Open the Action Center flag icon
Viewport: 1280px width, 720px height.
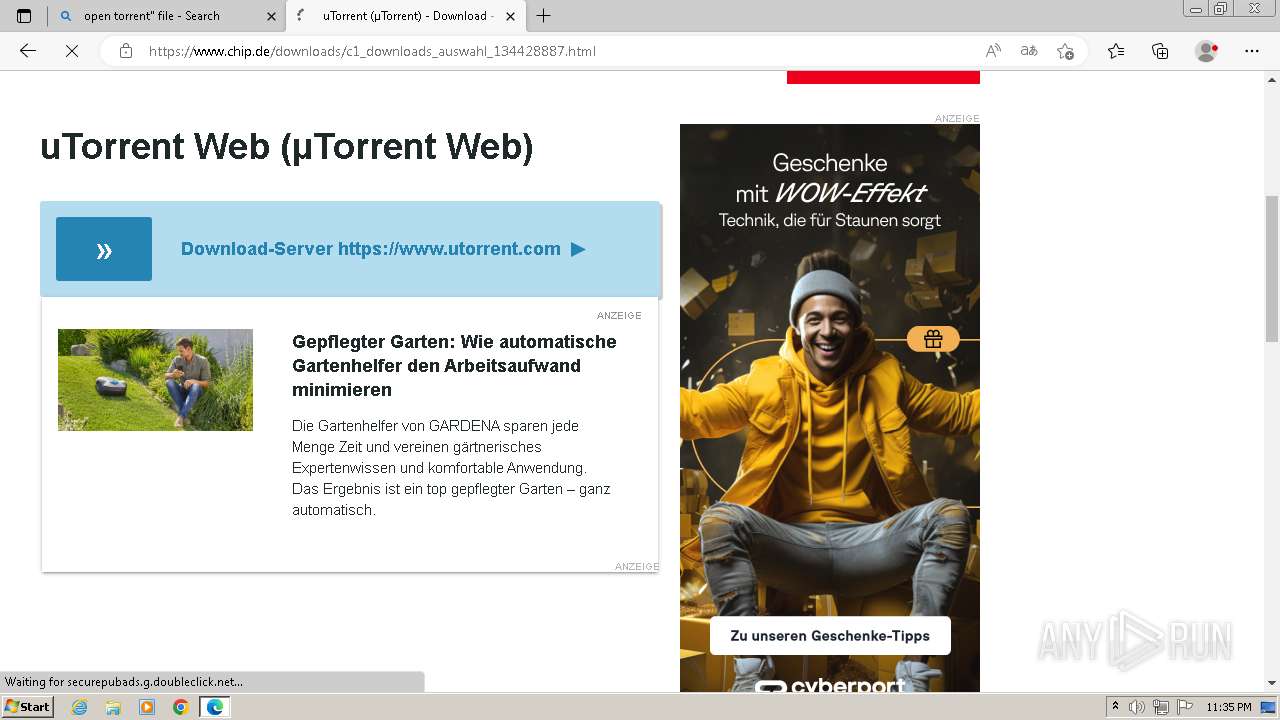pyautogui.click(x=1185, y=707)
